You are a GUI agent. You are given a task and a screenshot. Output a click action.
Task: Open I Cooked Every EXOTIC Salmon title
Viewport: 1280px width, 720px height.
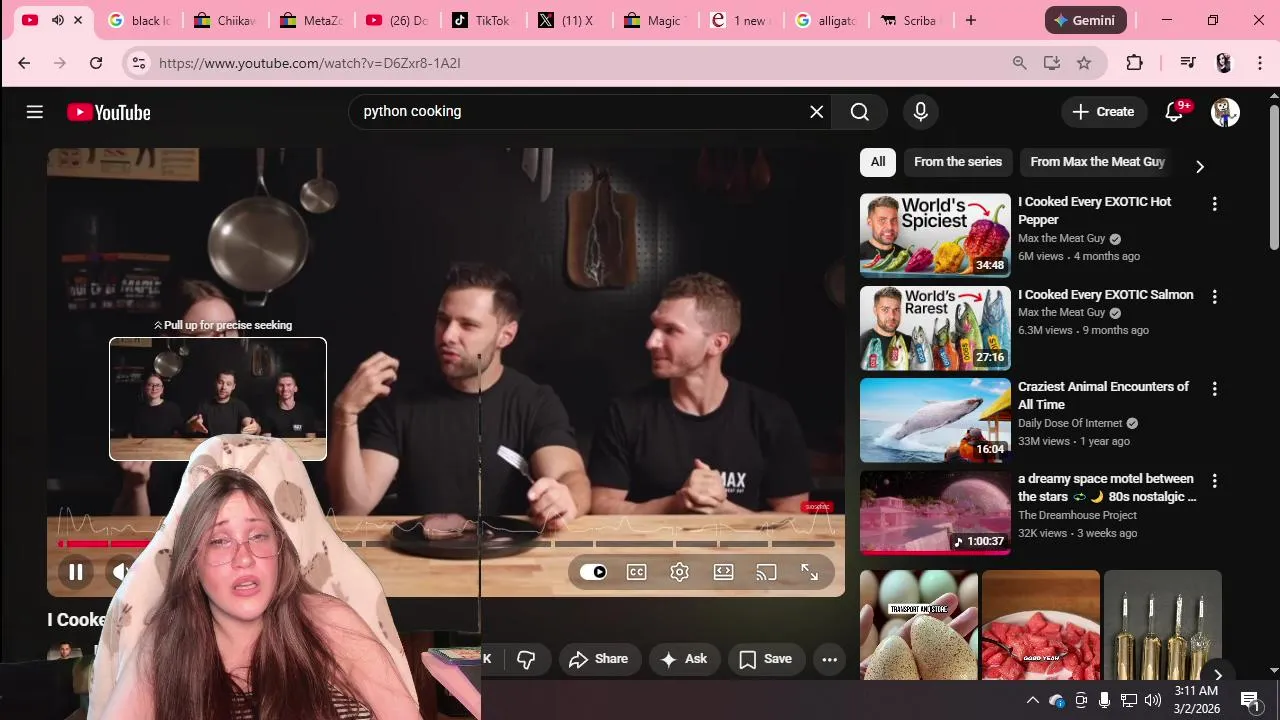1106,295
